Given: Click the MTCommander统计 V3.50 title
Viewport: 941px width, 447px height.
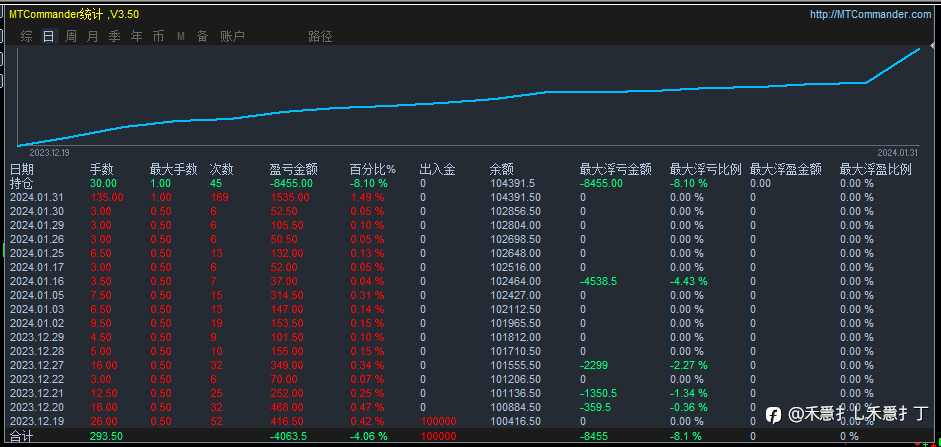Looking at the screenshot, I should click(74, 14).
